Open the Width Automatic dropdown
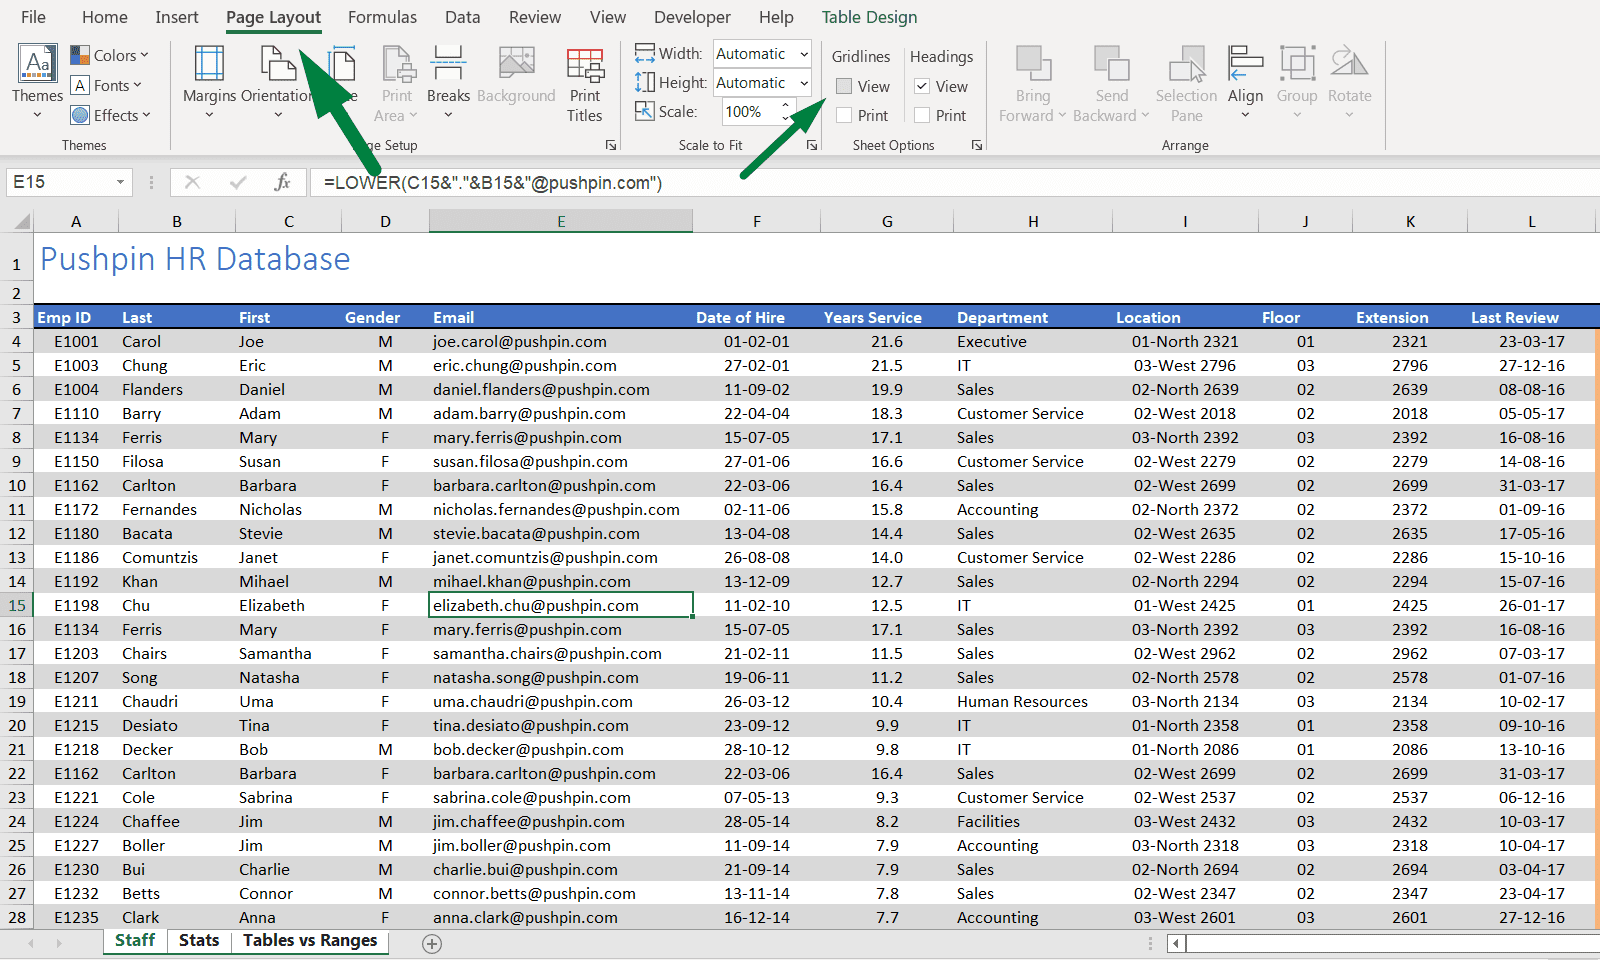The image size is (1600, 960). point(800,53)
